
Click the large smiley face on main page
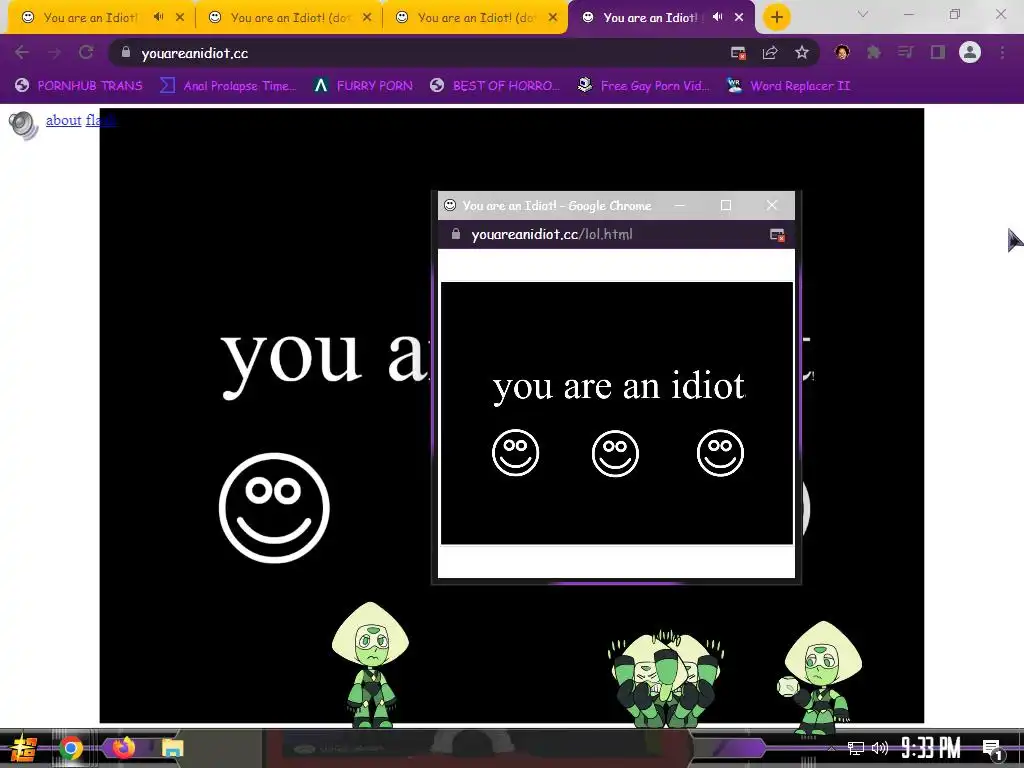point(274,507)
